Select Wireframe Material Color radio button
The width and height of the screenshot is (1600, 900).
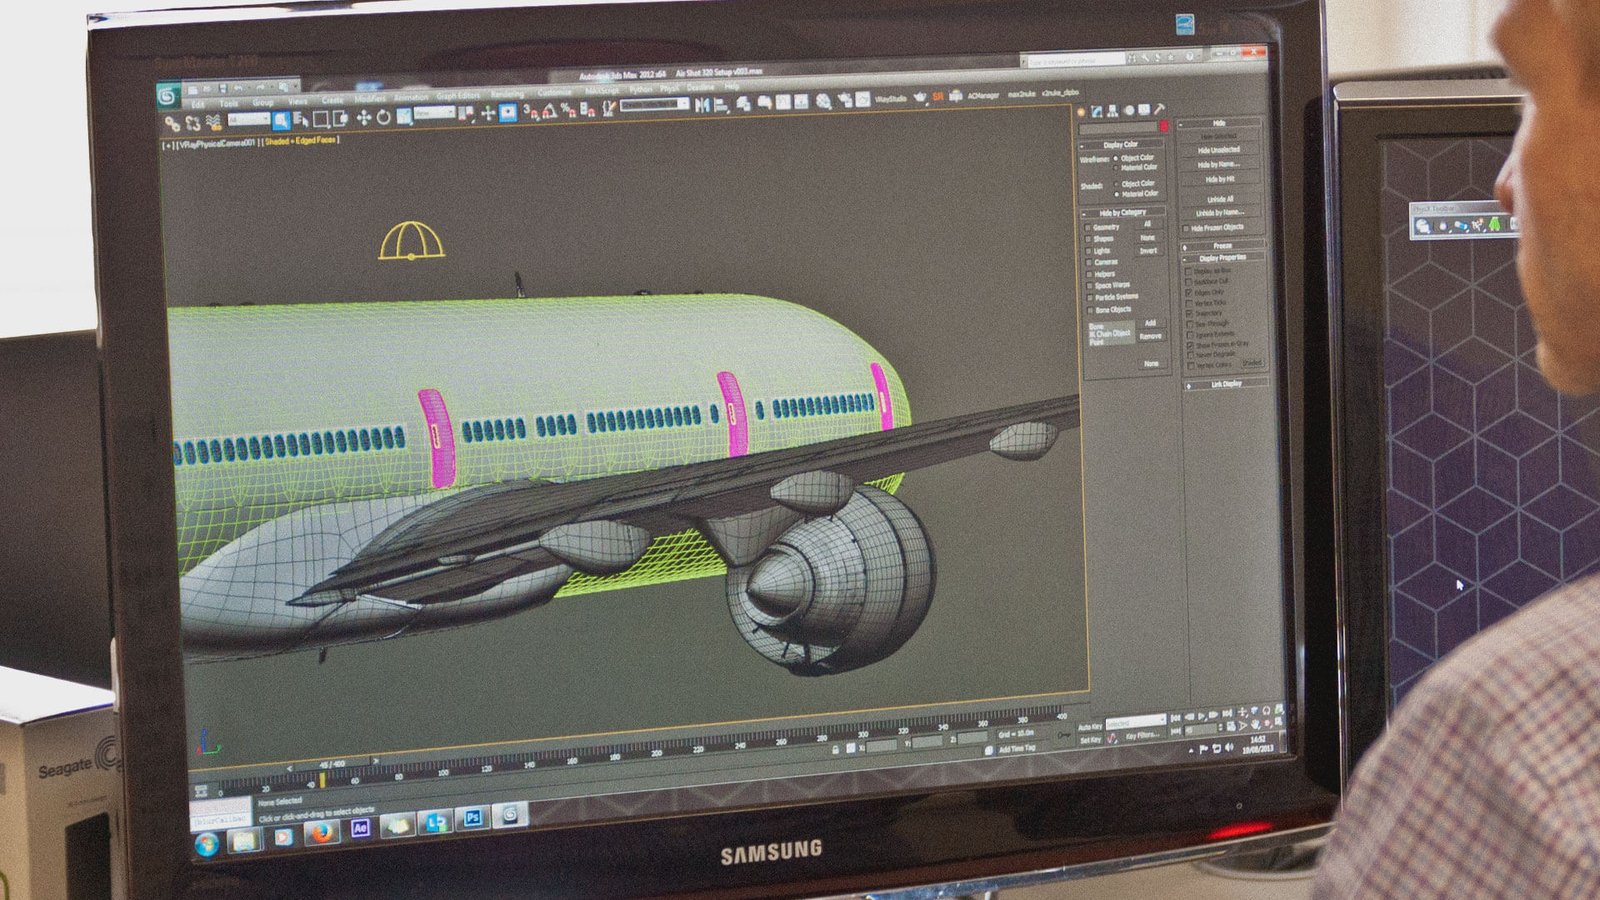(x=1116, y=168)
